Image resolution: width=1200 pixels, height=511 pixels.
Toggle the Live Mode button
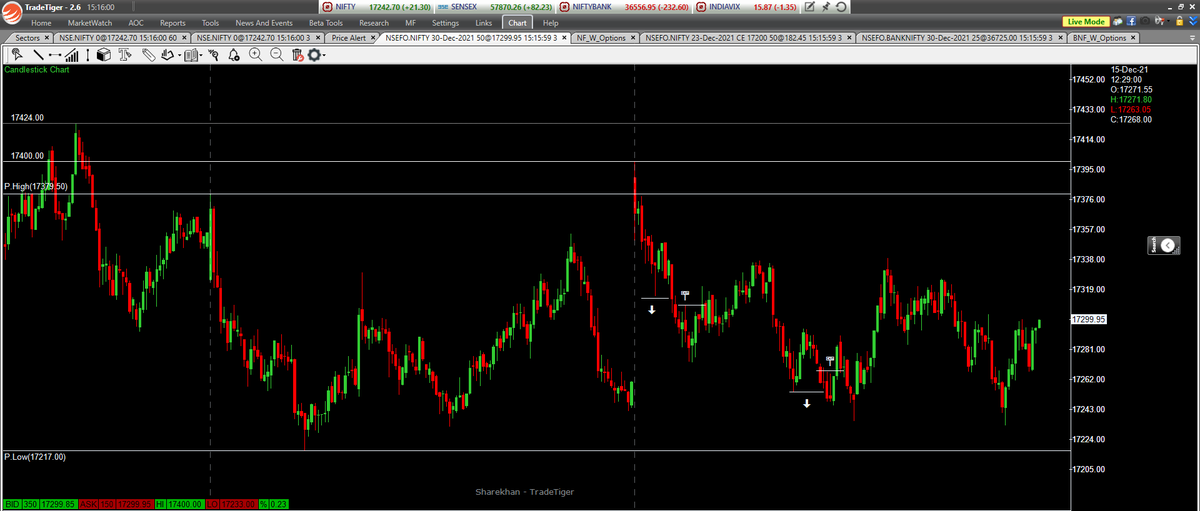(x=1085, y=21)
